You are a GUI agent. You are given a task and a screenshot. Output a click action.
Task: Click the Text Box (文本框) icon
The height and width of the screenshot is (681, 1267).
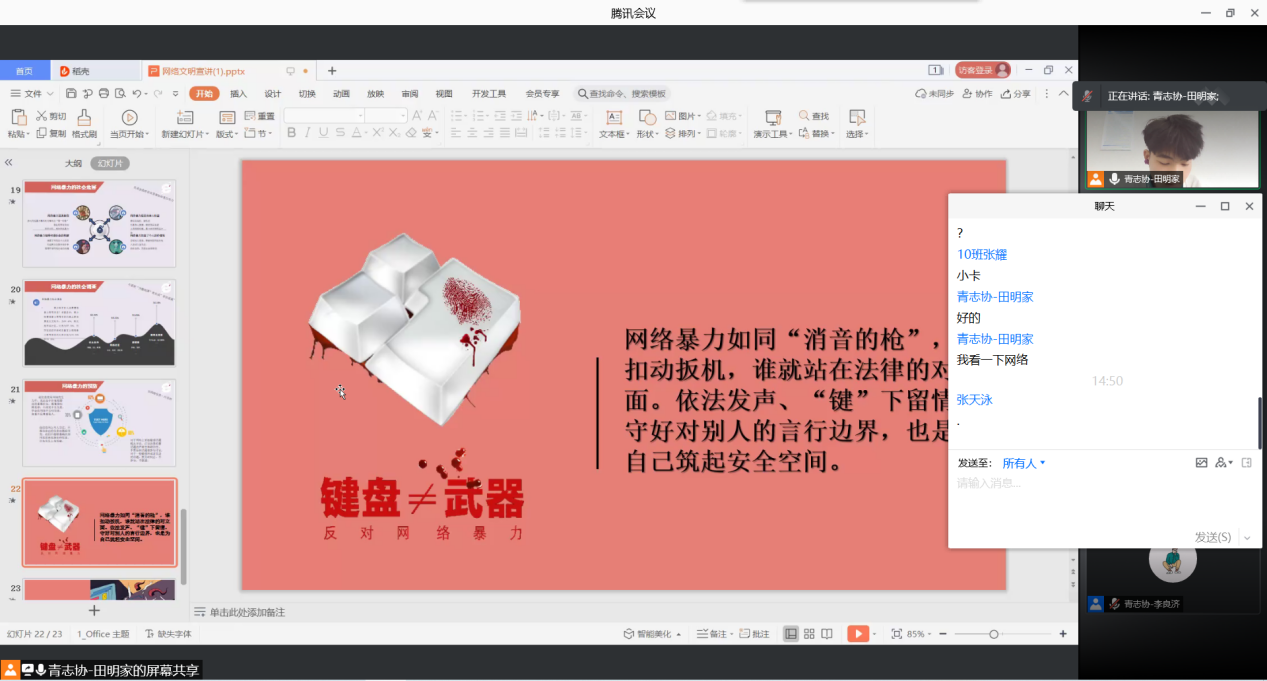point(614,117)
